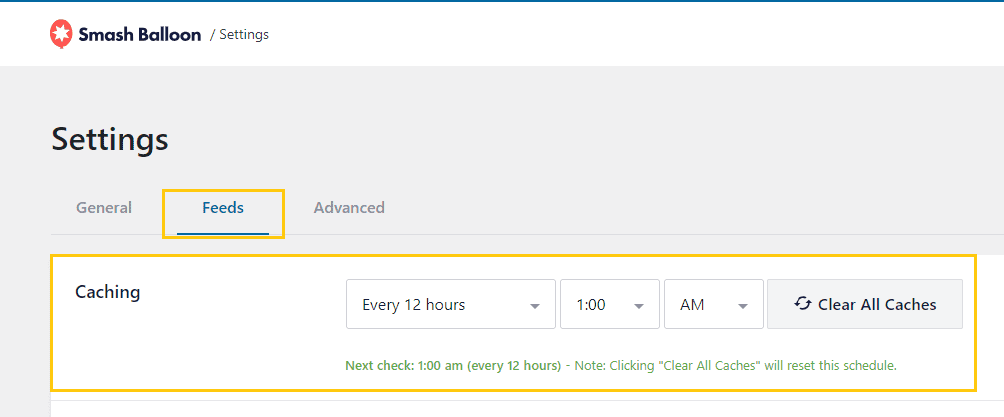Click the Smash Balloon brand name
Image resolution: width=1004 pixels, height=417 pixels.
[140, 34]
